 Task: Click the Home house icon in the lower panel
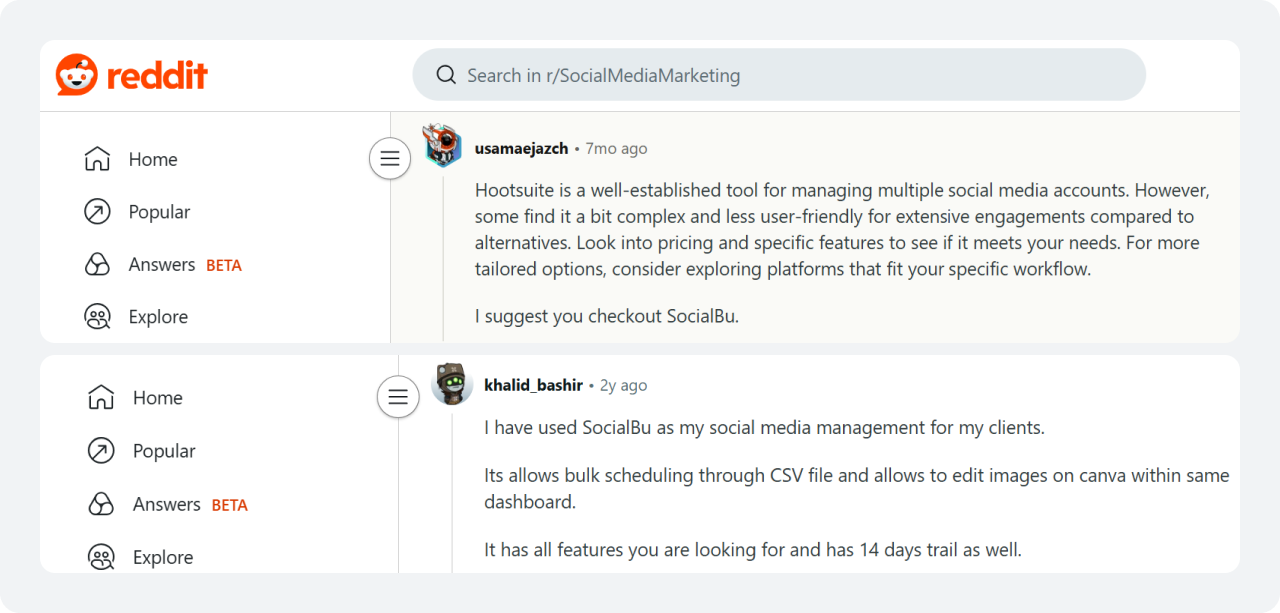(101, 398)
